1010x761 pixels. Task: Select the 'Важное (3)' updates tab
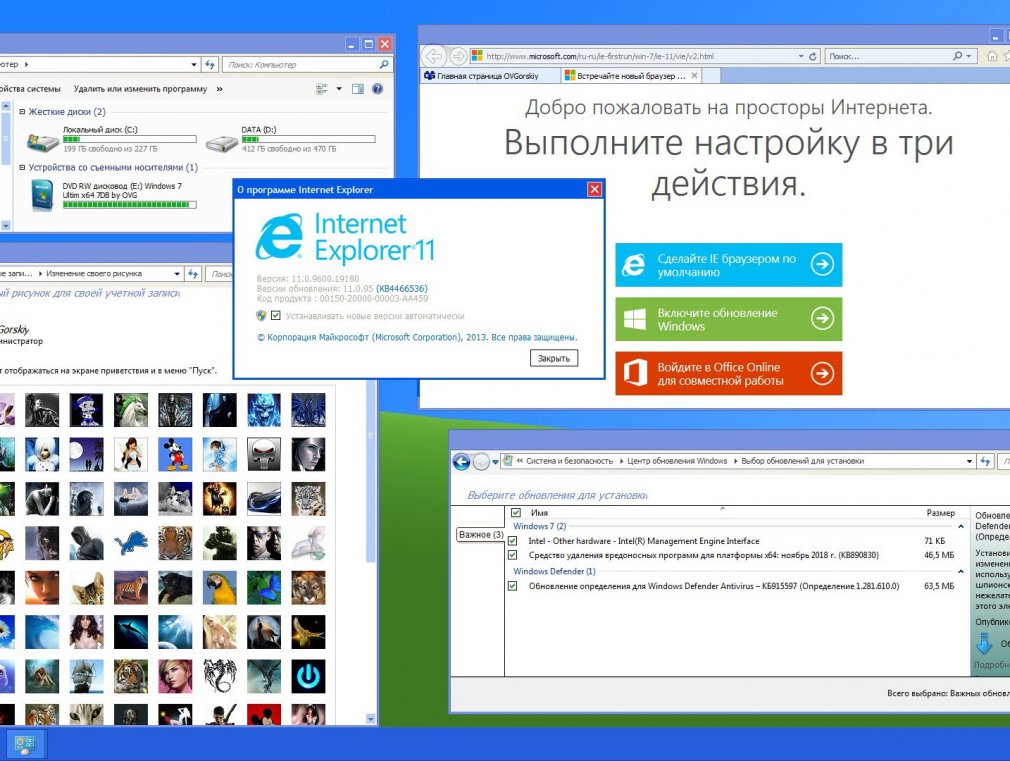(481, 535)
